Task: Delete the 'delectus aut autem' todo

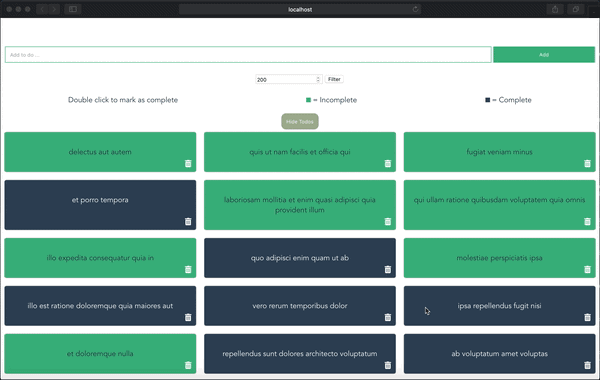Action: point(188,163)
